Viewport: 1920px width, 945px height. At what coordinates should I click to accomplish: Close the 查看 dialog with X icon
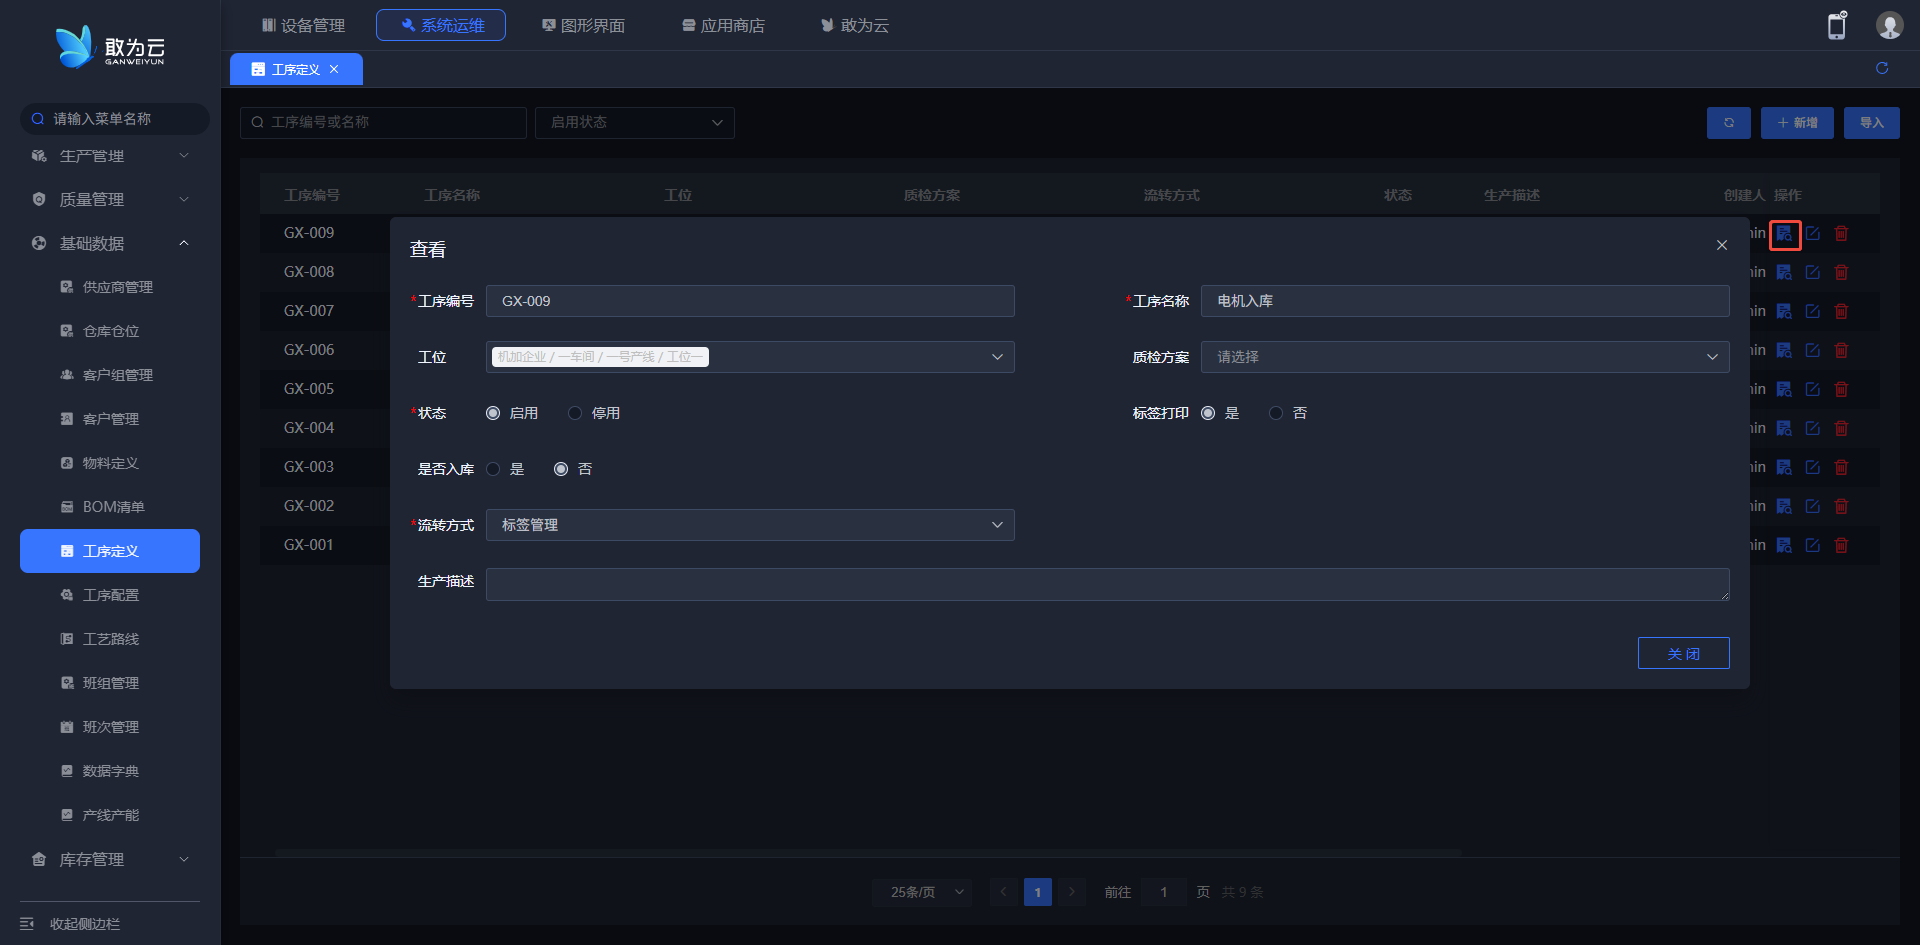(1722, 245)
